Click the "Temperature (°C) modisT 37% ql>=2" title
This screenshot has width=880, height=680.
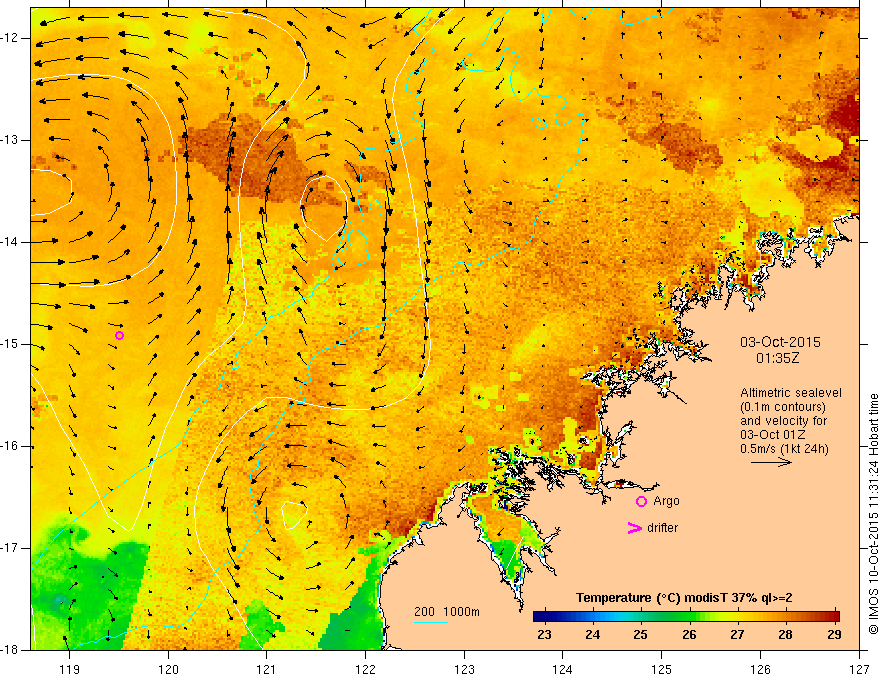point(684,598)
